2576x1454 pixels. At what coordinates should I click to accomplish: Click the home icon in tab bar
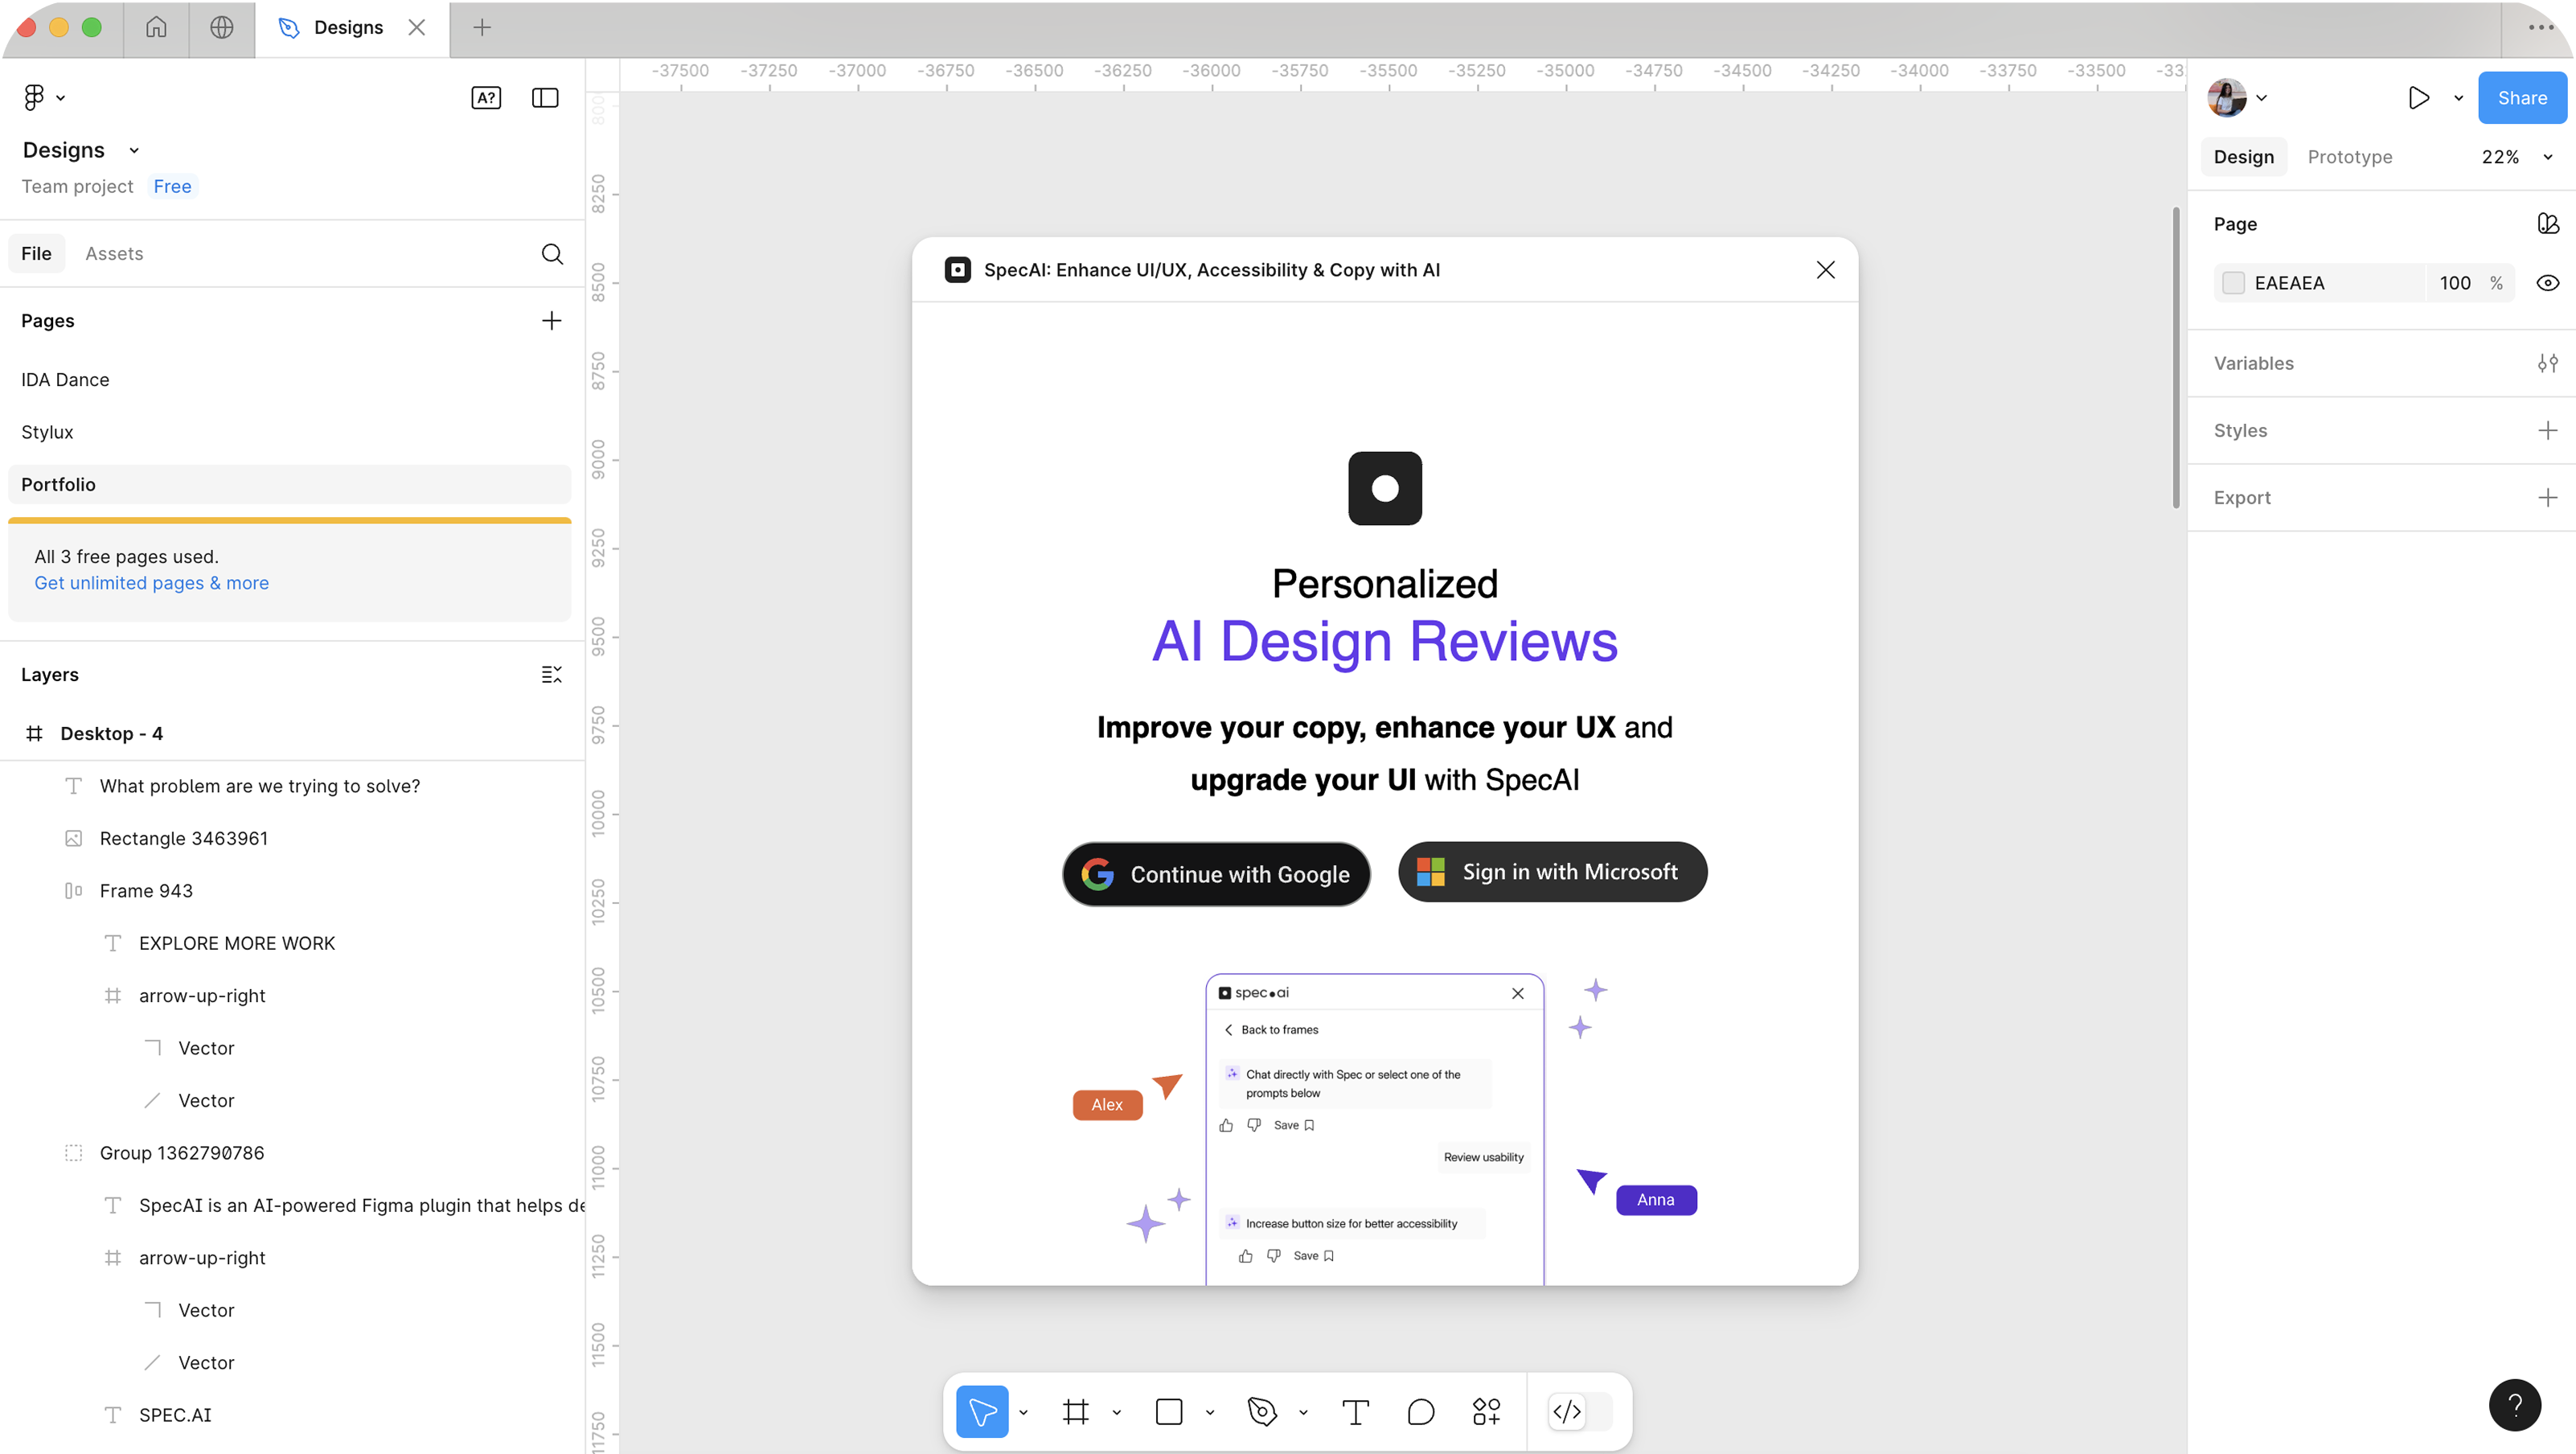156,27
